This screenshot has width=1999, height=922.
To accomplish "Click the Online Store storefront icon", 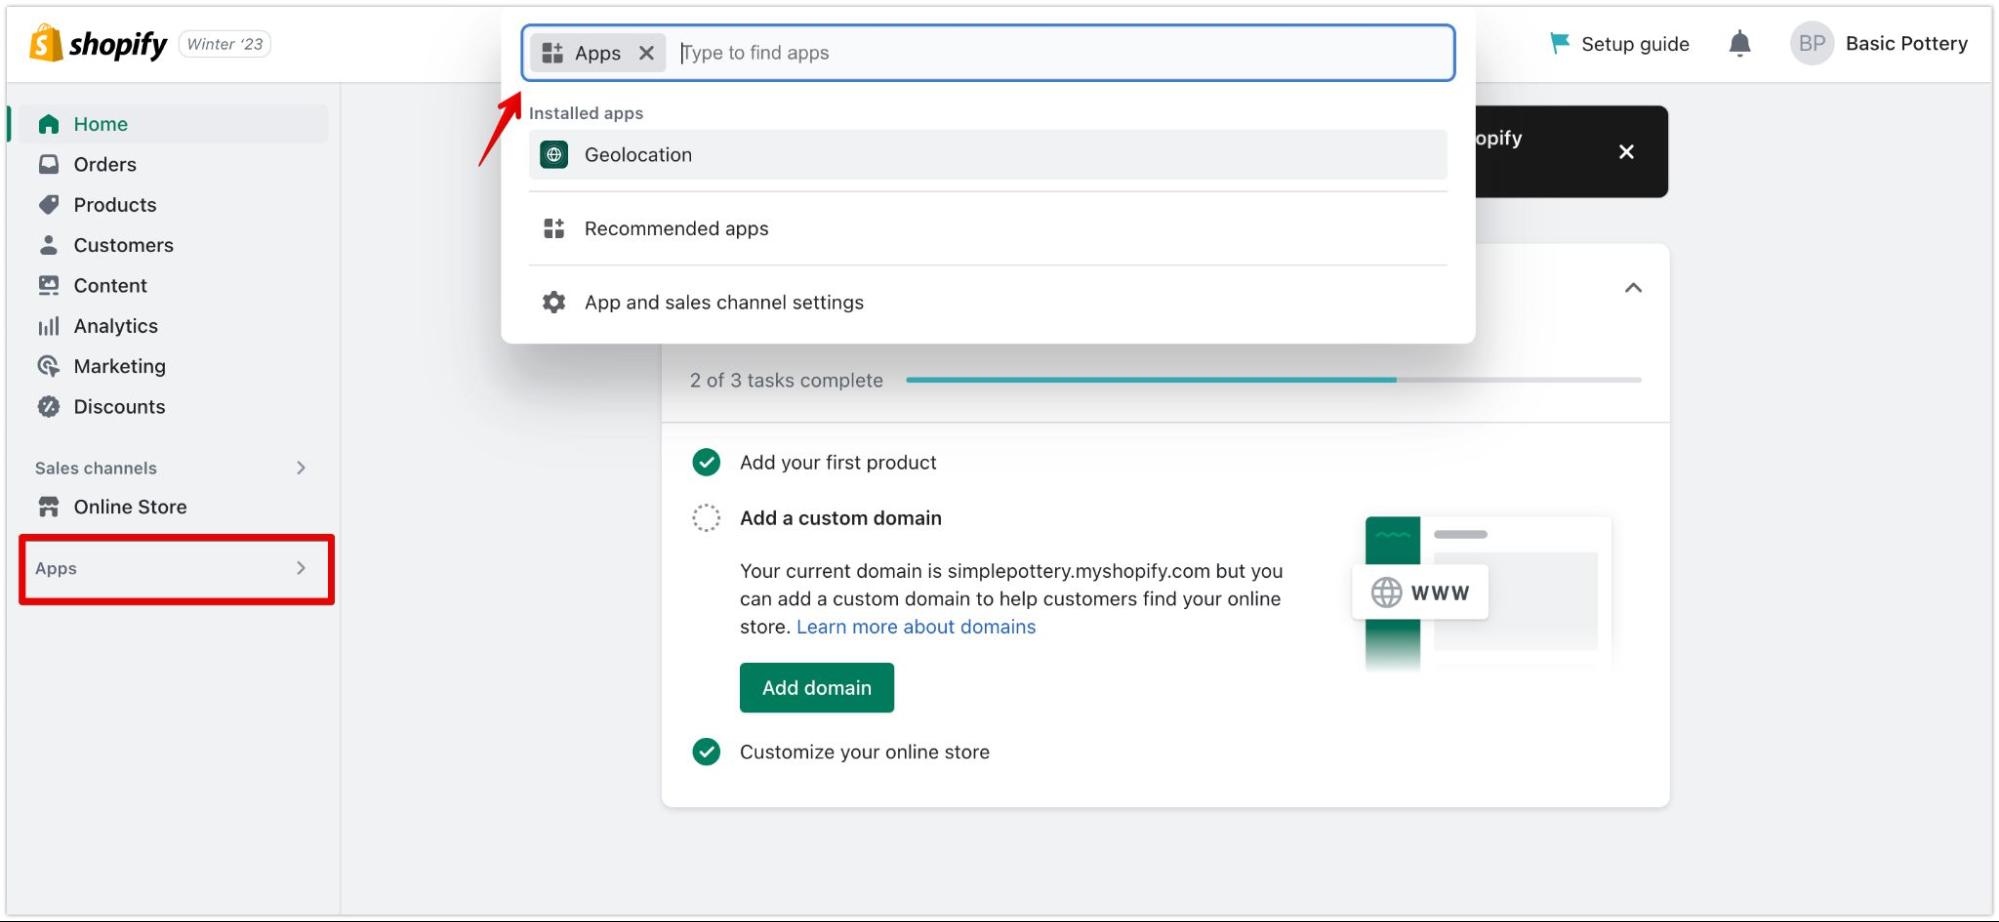I will point(48,507).
